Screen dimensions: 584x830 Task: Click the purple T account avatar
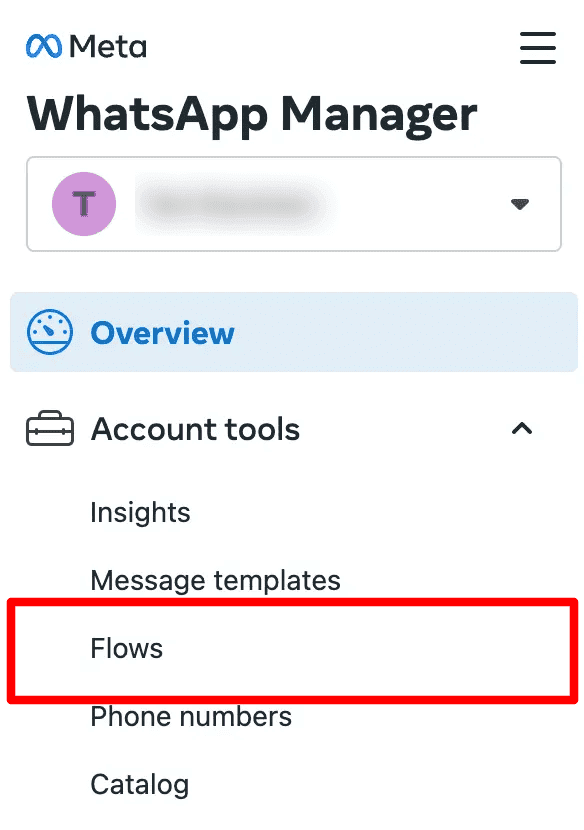[x=83, y=204]
